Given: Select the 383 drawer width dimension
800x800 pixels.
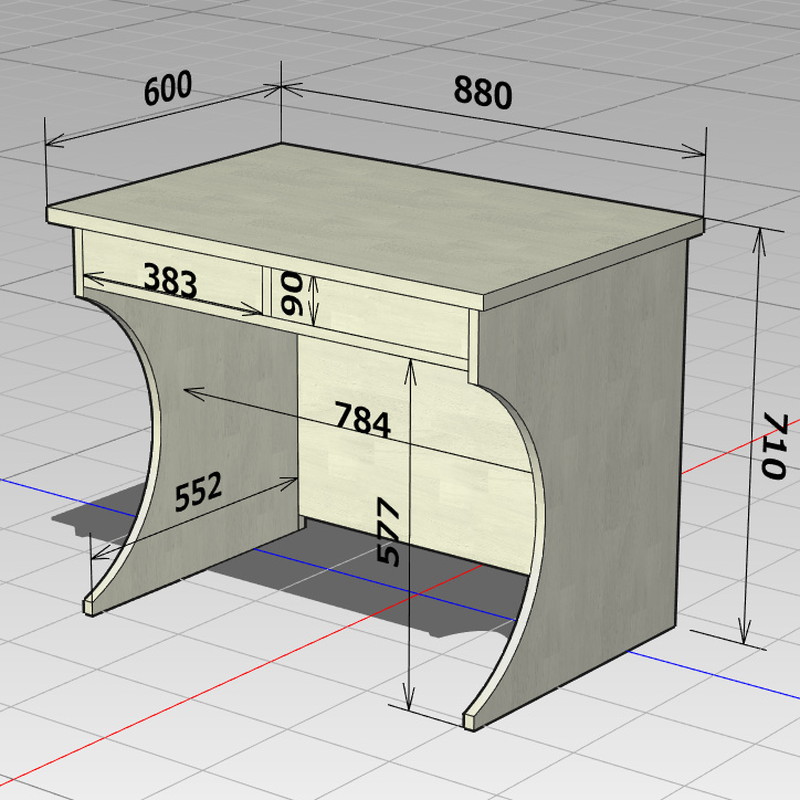Looking at the screenshot, I should click(170, 281).
